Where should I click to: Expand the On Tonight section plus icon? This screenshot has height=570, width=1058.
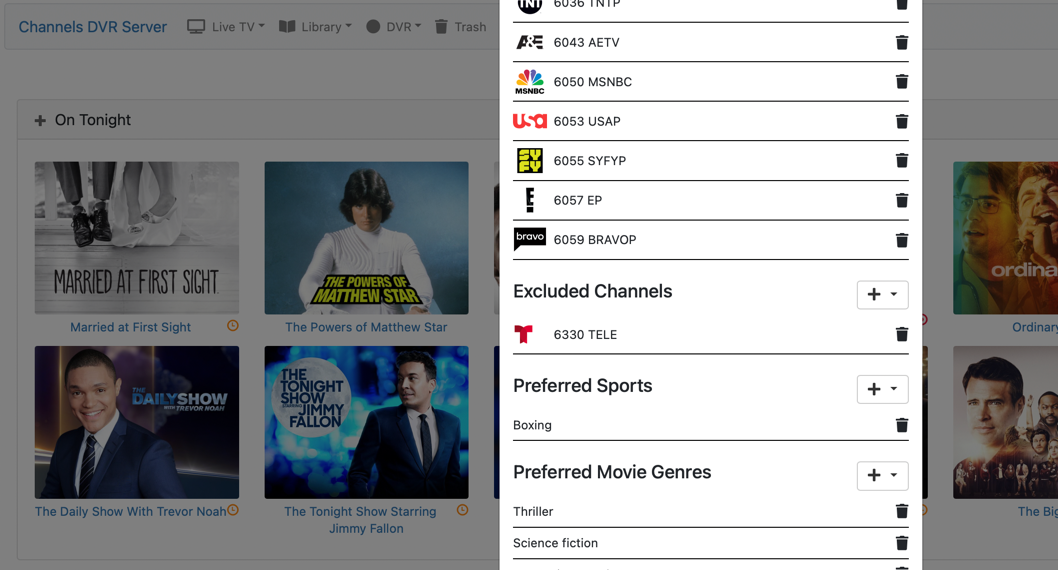click(x=40, y=121)
